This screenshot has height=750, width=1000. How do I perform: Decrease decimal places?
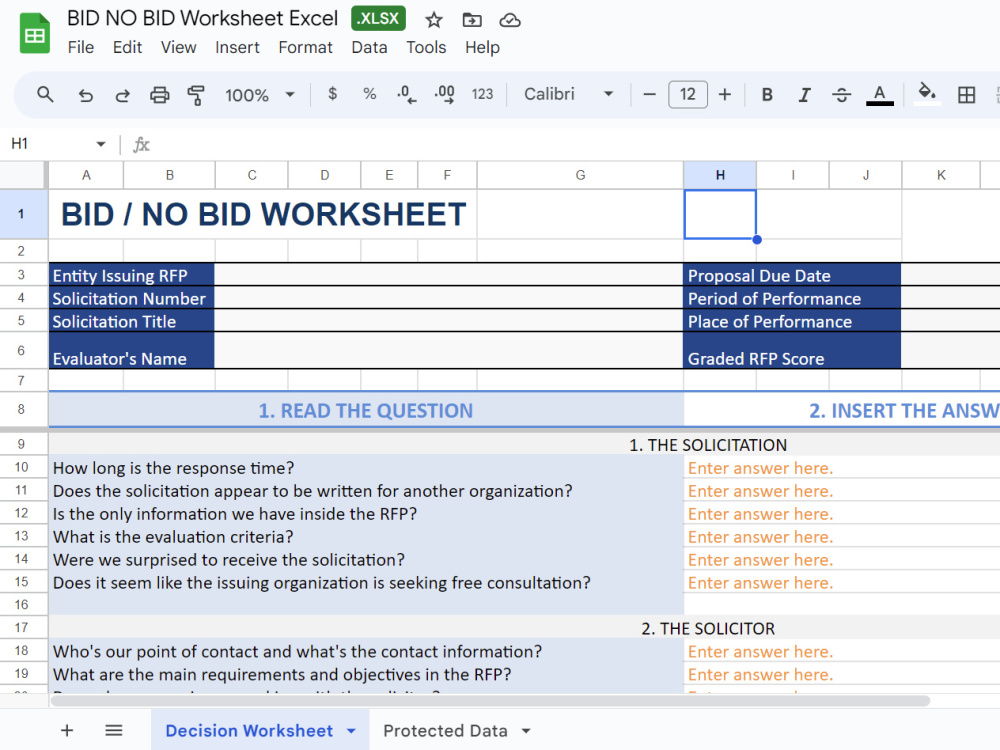[406, 94]
